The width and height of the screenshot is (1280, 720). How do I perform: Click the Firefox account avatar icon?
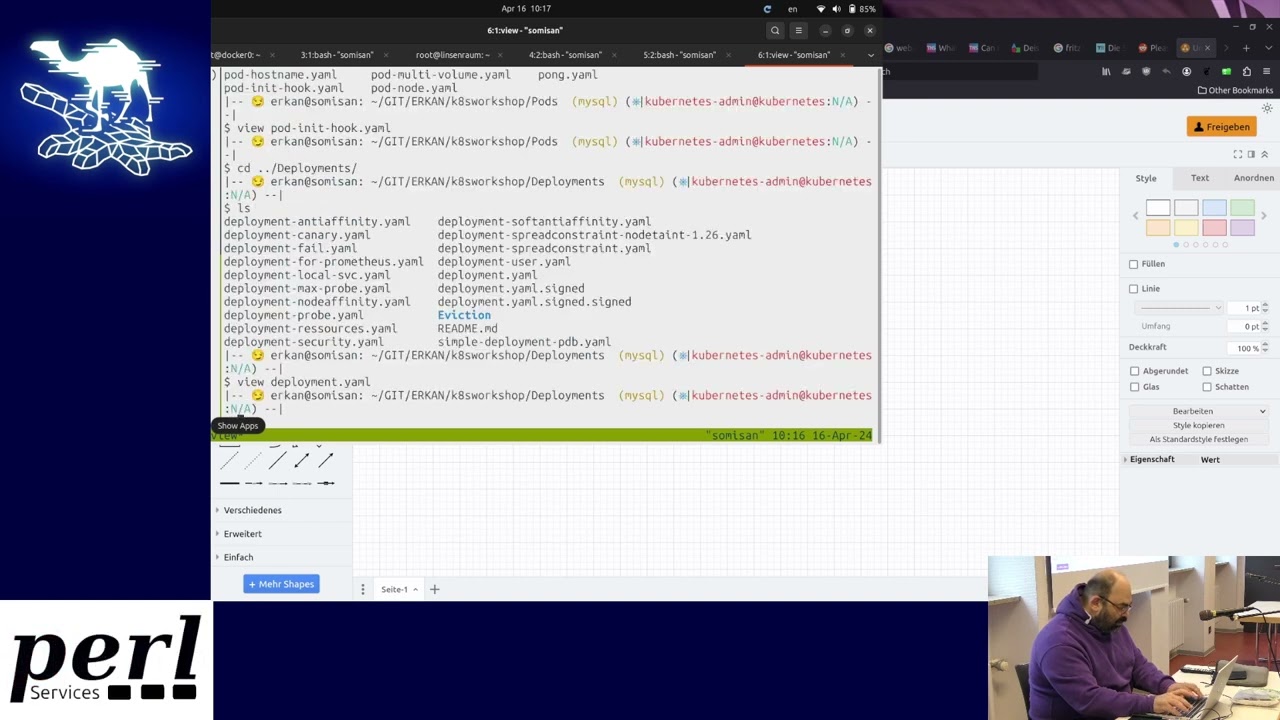pos(1186,72)
